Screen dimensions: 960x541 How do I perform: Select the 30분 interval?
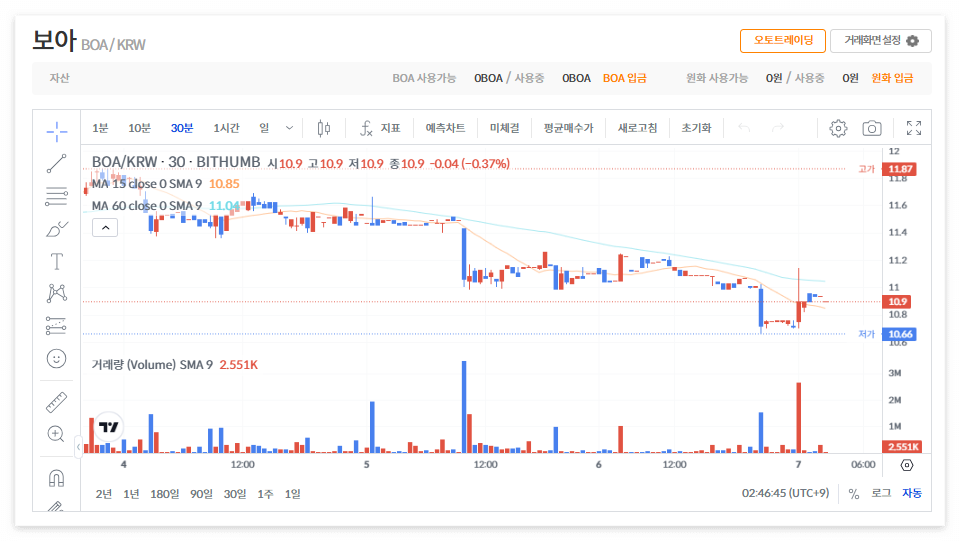(x=181, y=128)
